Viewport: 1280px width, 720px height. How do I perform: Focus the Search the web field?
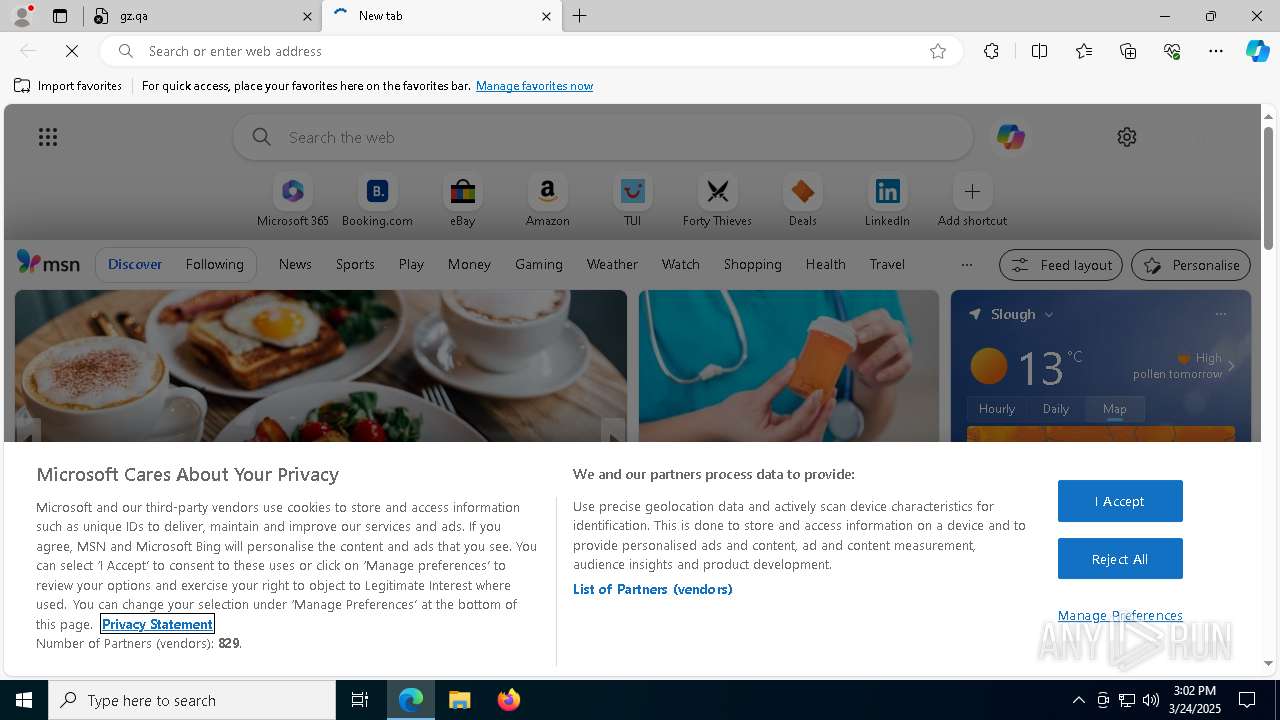(603, 137)
